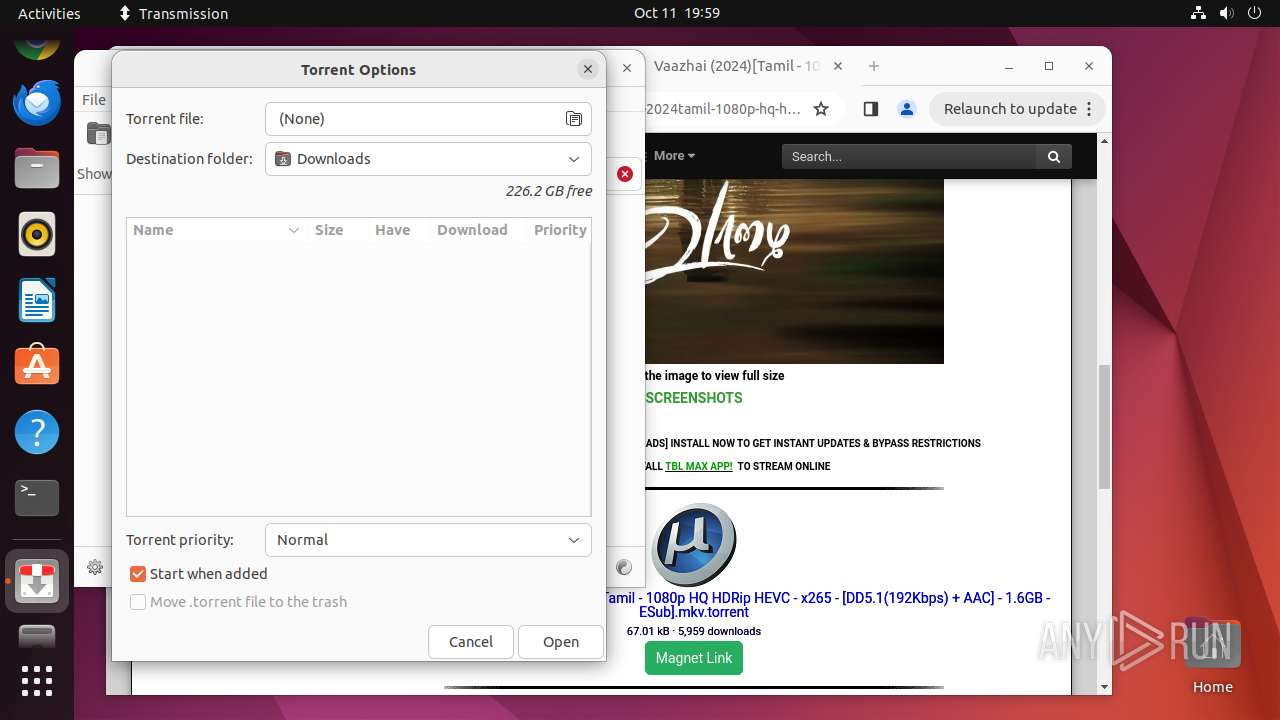Click the red remove icon in Transmission
1280x720 pixels.
[x=625, y=174]
